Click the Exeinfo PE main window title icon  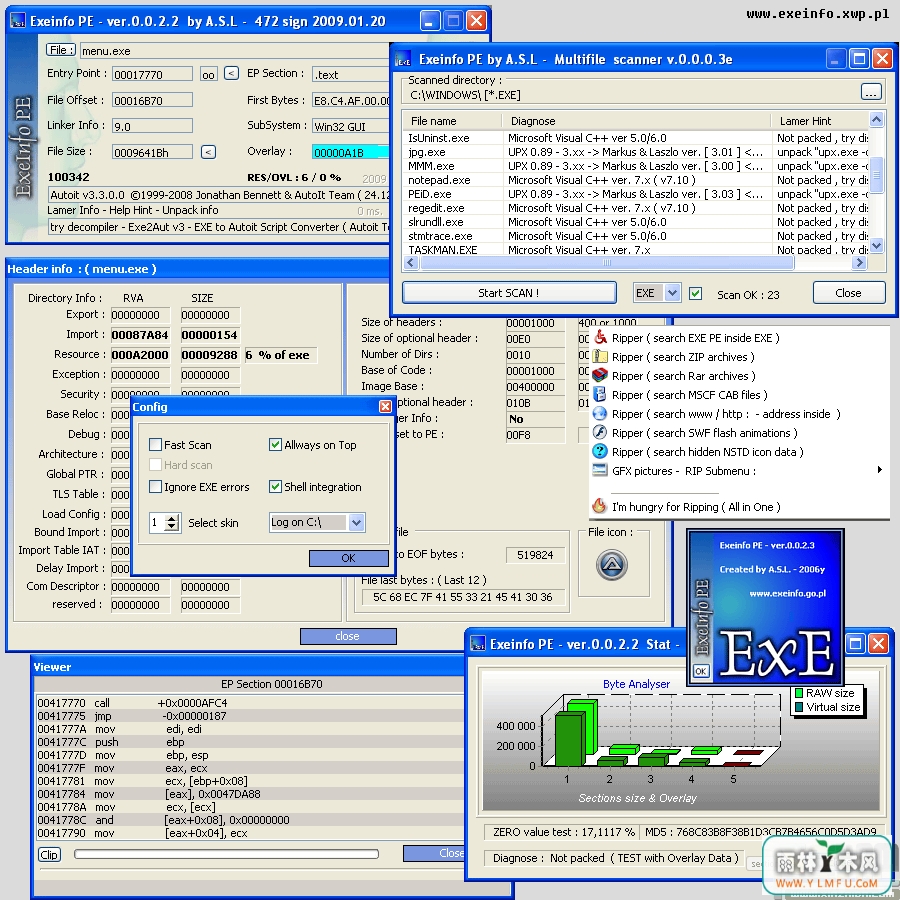[x=18, y=21]
